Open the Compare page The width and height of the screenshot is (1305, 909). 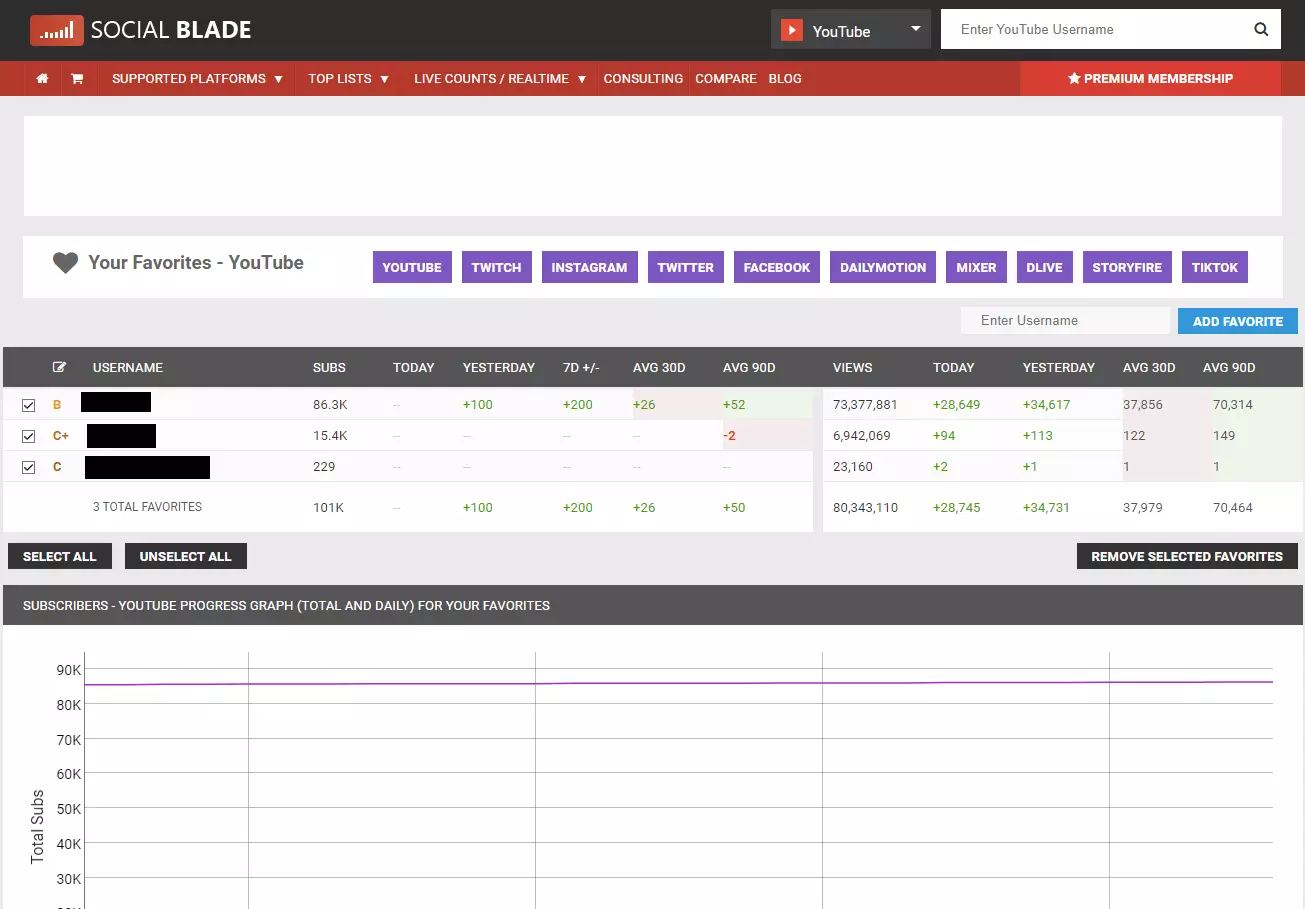click(x=726, y=79)
